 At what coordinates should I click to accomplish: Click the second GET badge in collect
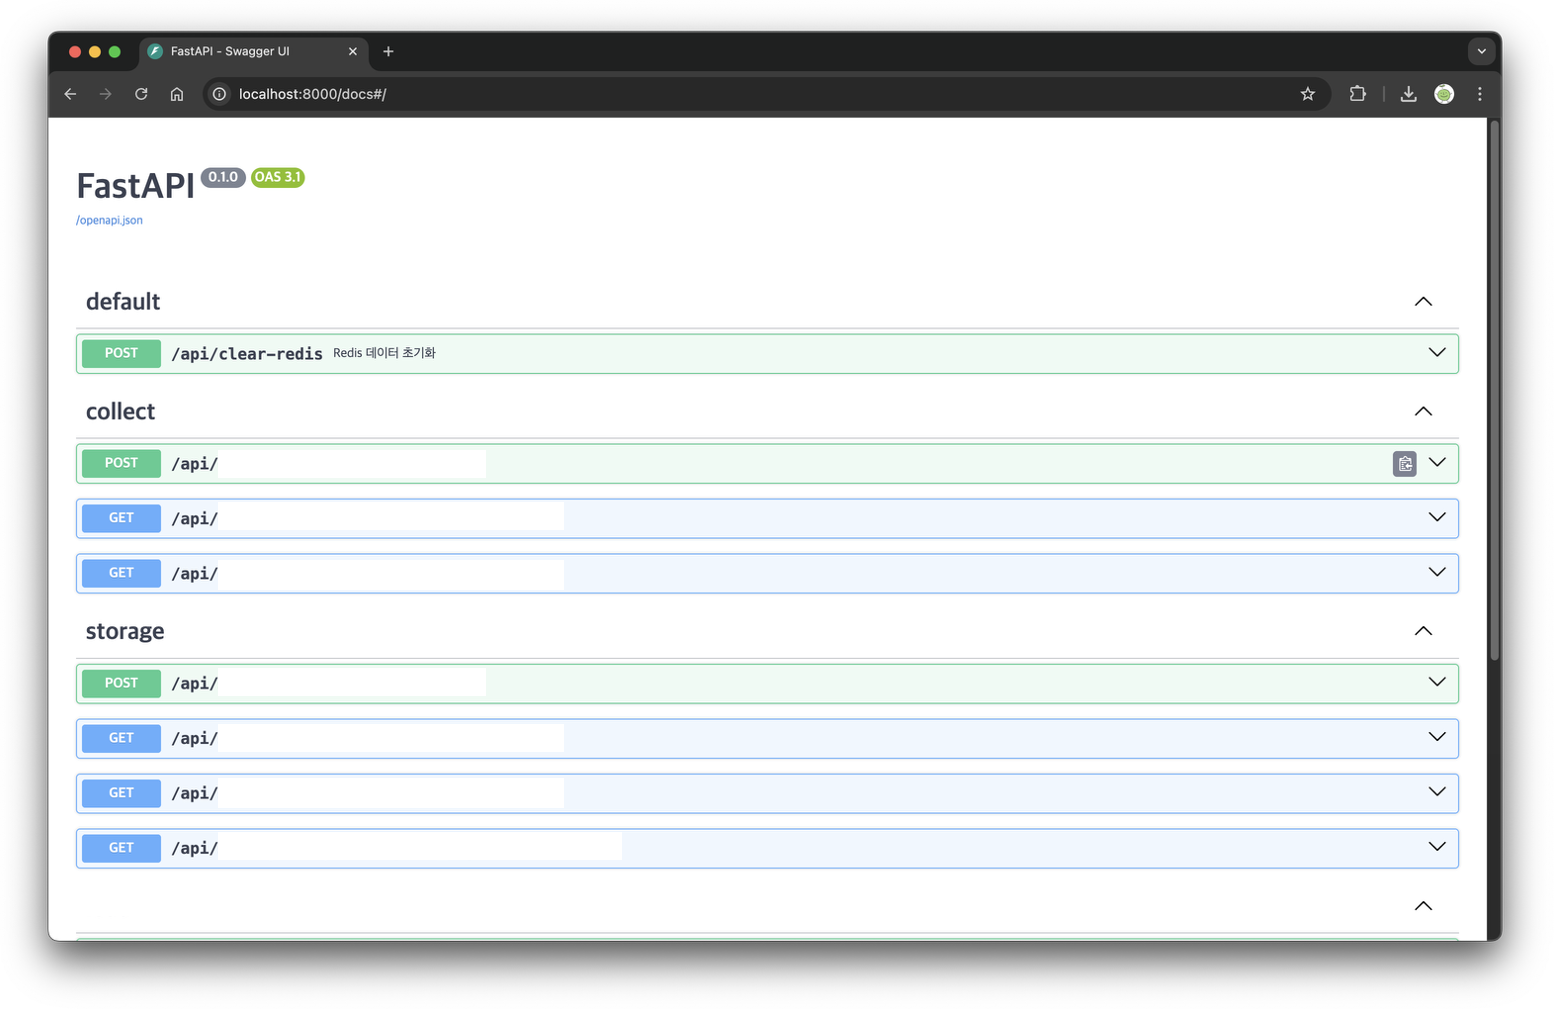121,574
